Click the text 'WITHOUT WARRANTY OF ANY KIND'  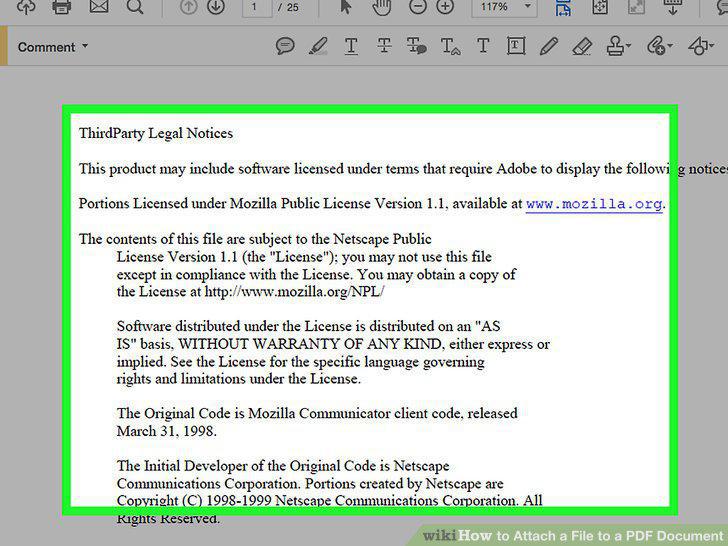click(x=310, y=344)
